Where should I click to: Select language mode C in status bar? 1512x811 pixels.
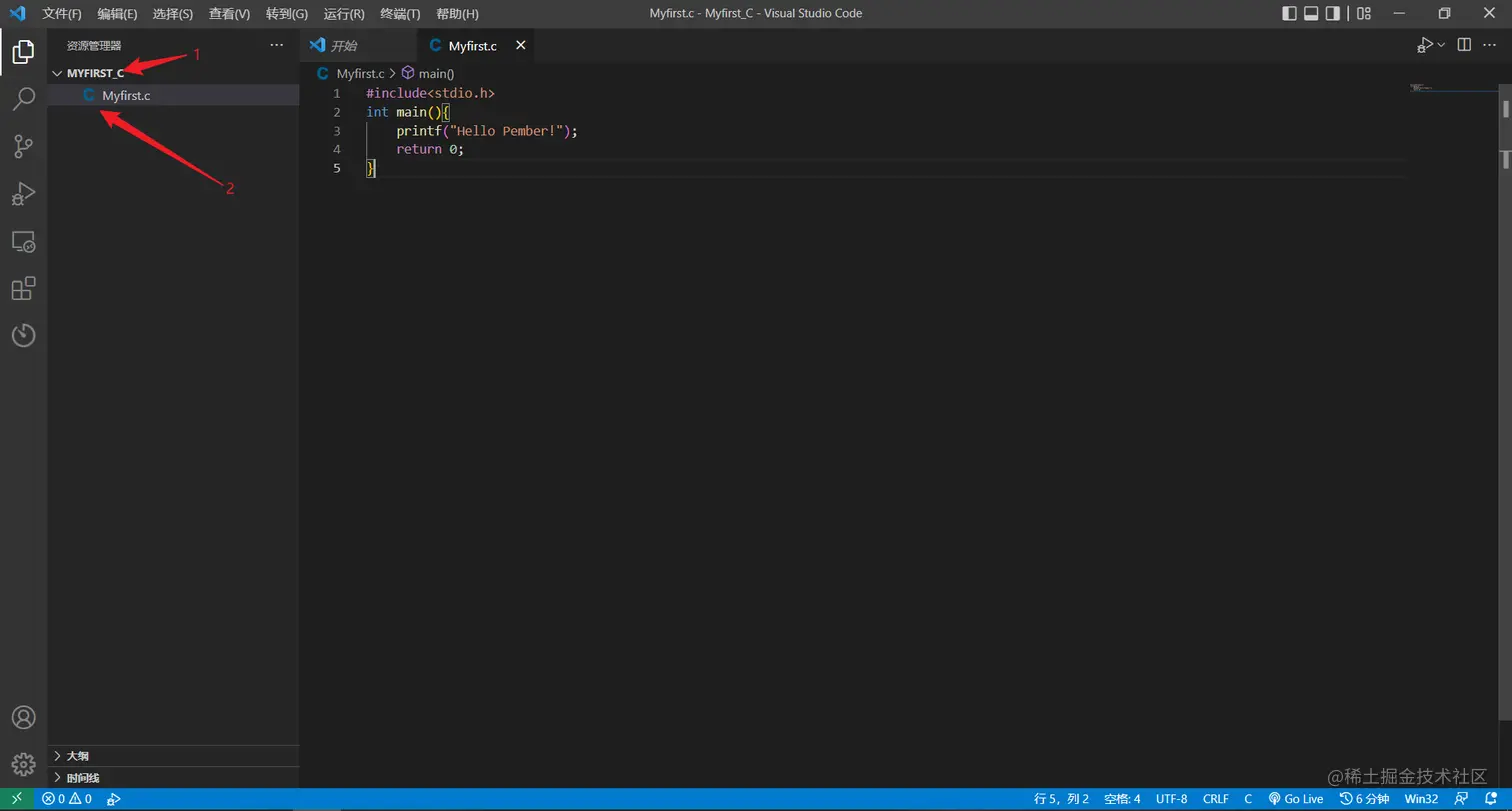tap(1248, 799)
